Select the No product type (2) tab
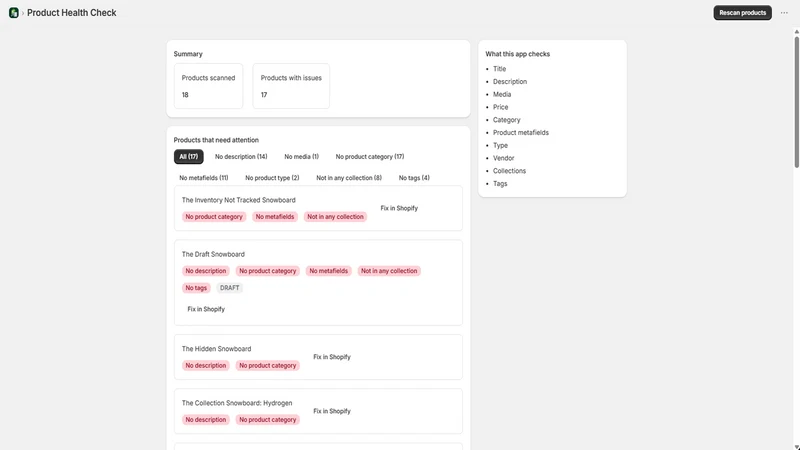This screenshot has height=450, width=800. 272,178
